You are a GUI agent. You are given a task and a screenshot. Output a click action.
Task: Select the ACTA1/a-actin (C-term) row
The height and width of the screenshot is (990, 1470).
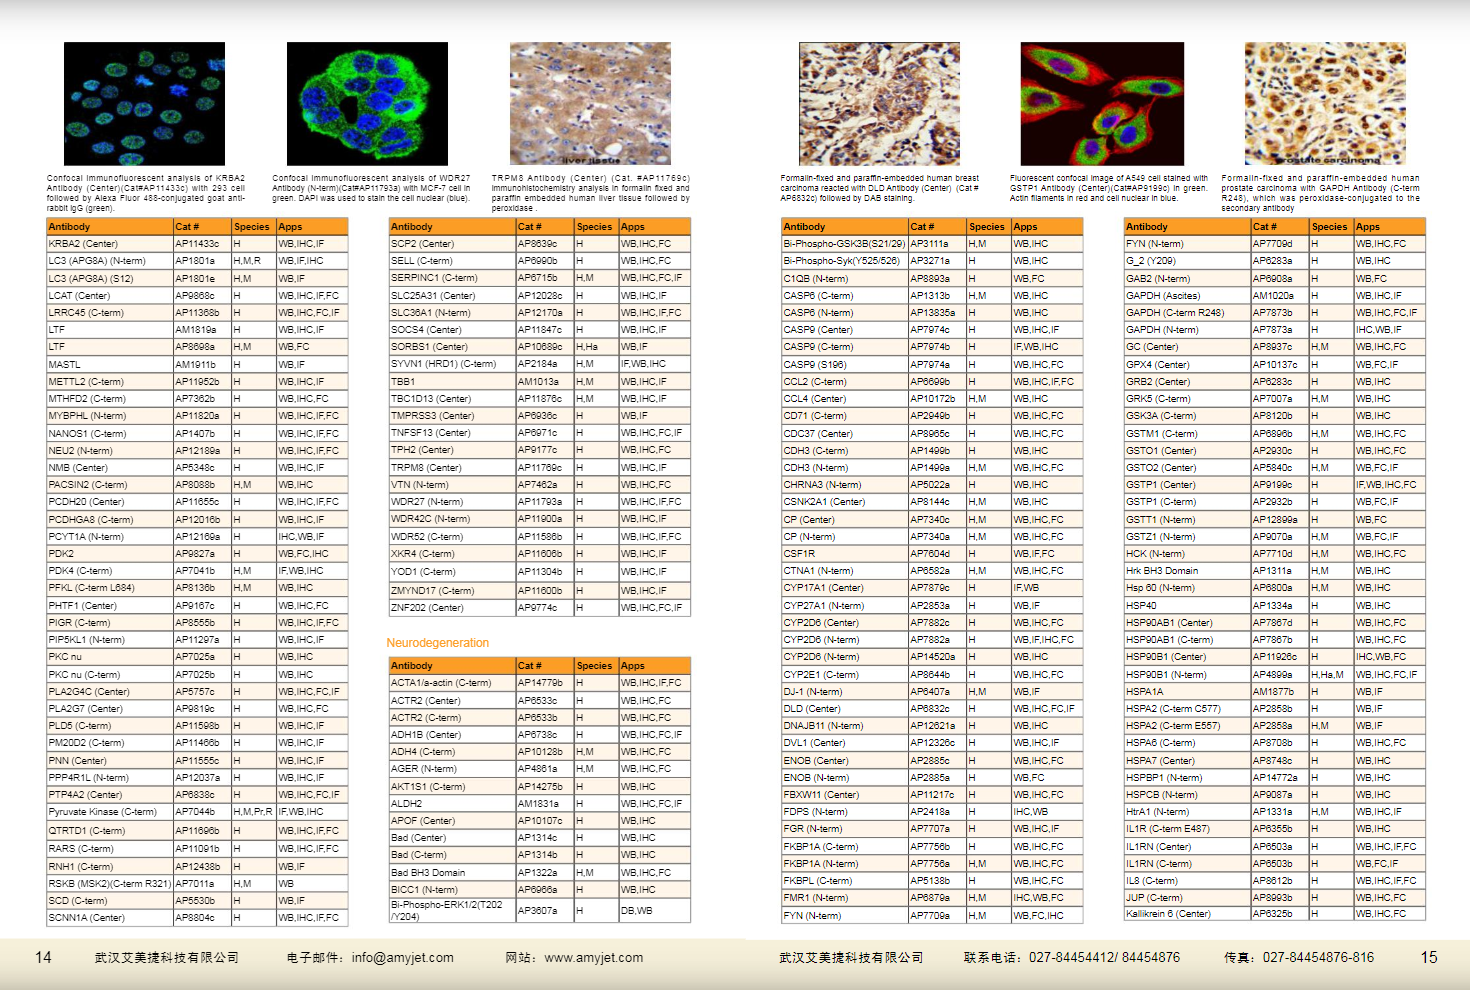coord(441,683)
